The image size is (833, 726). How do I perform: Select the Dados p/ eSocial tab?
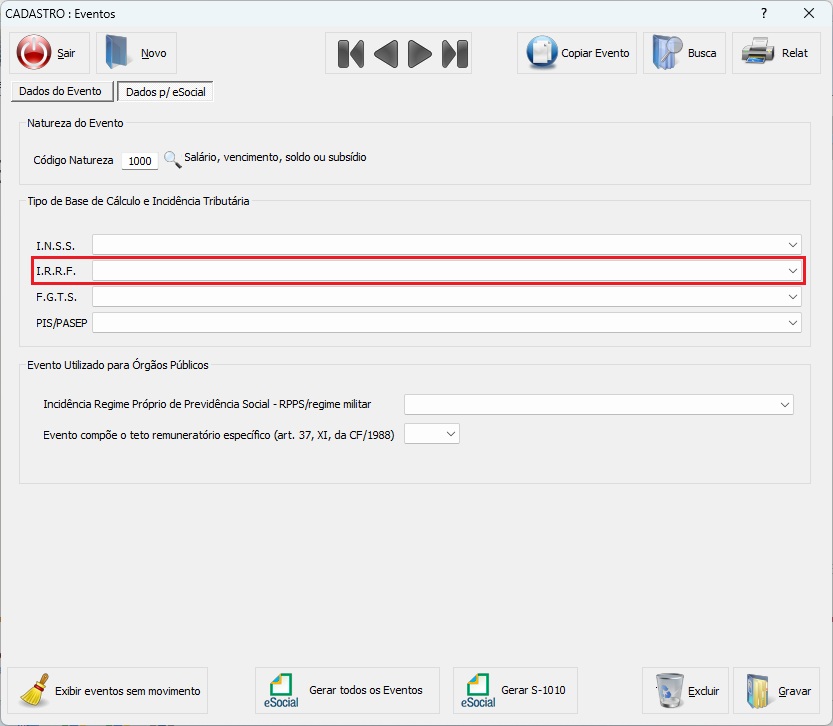[165, 92]
